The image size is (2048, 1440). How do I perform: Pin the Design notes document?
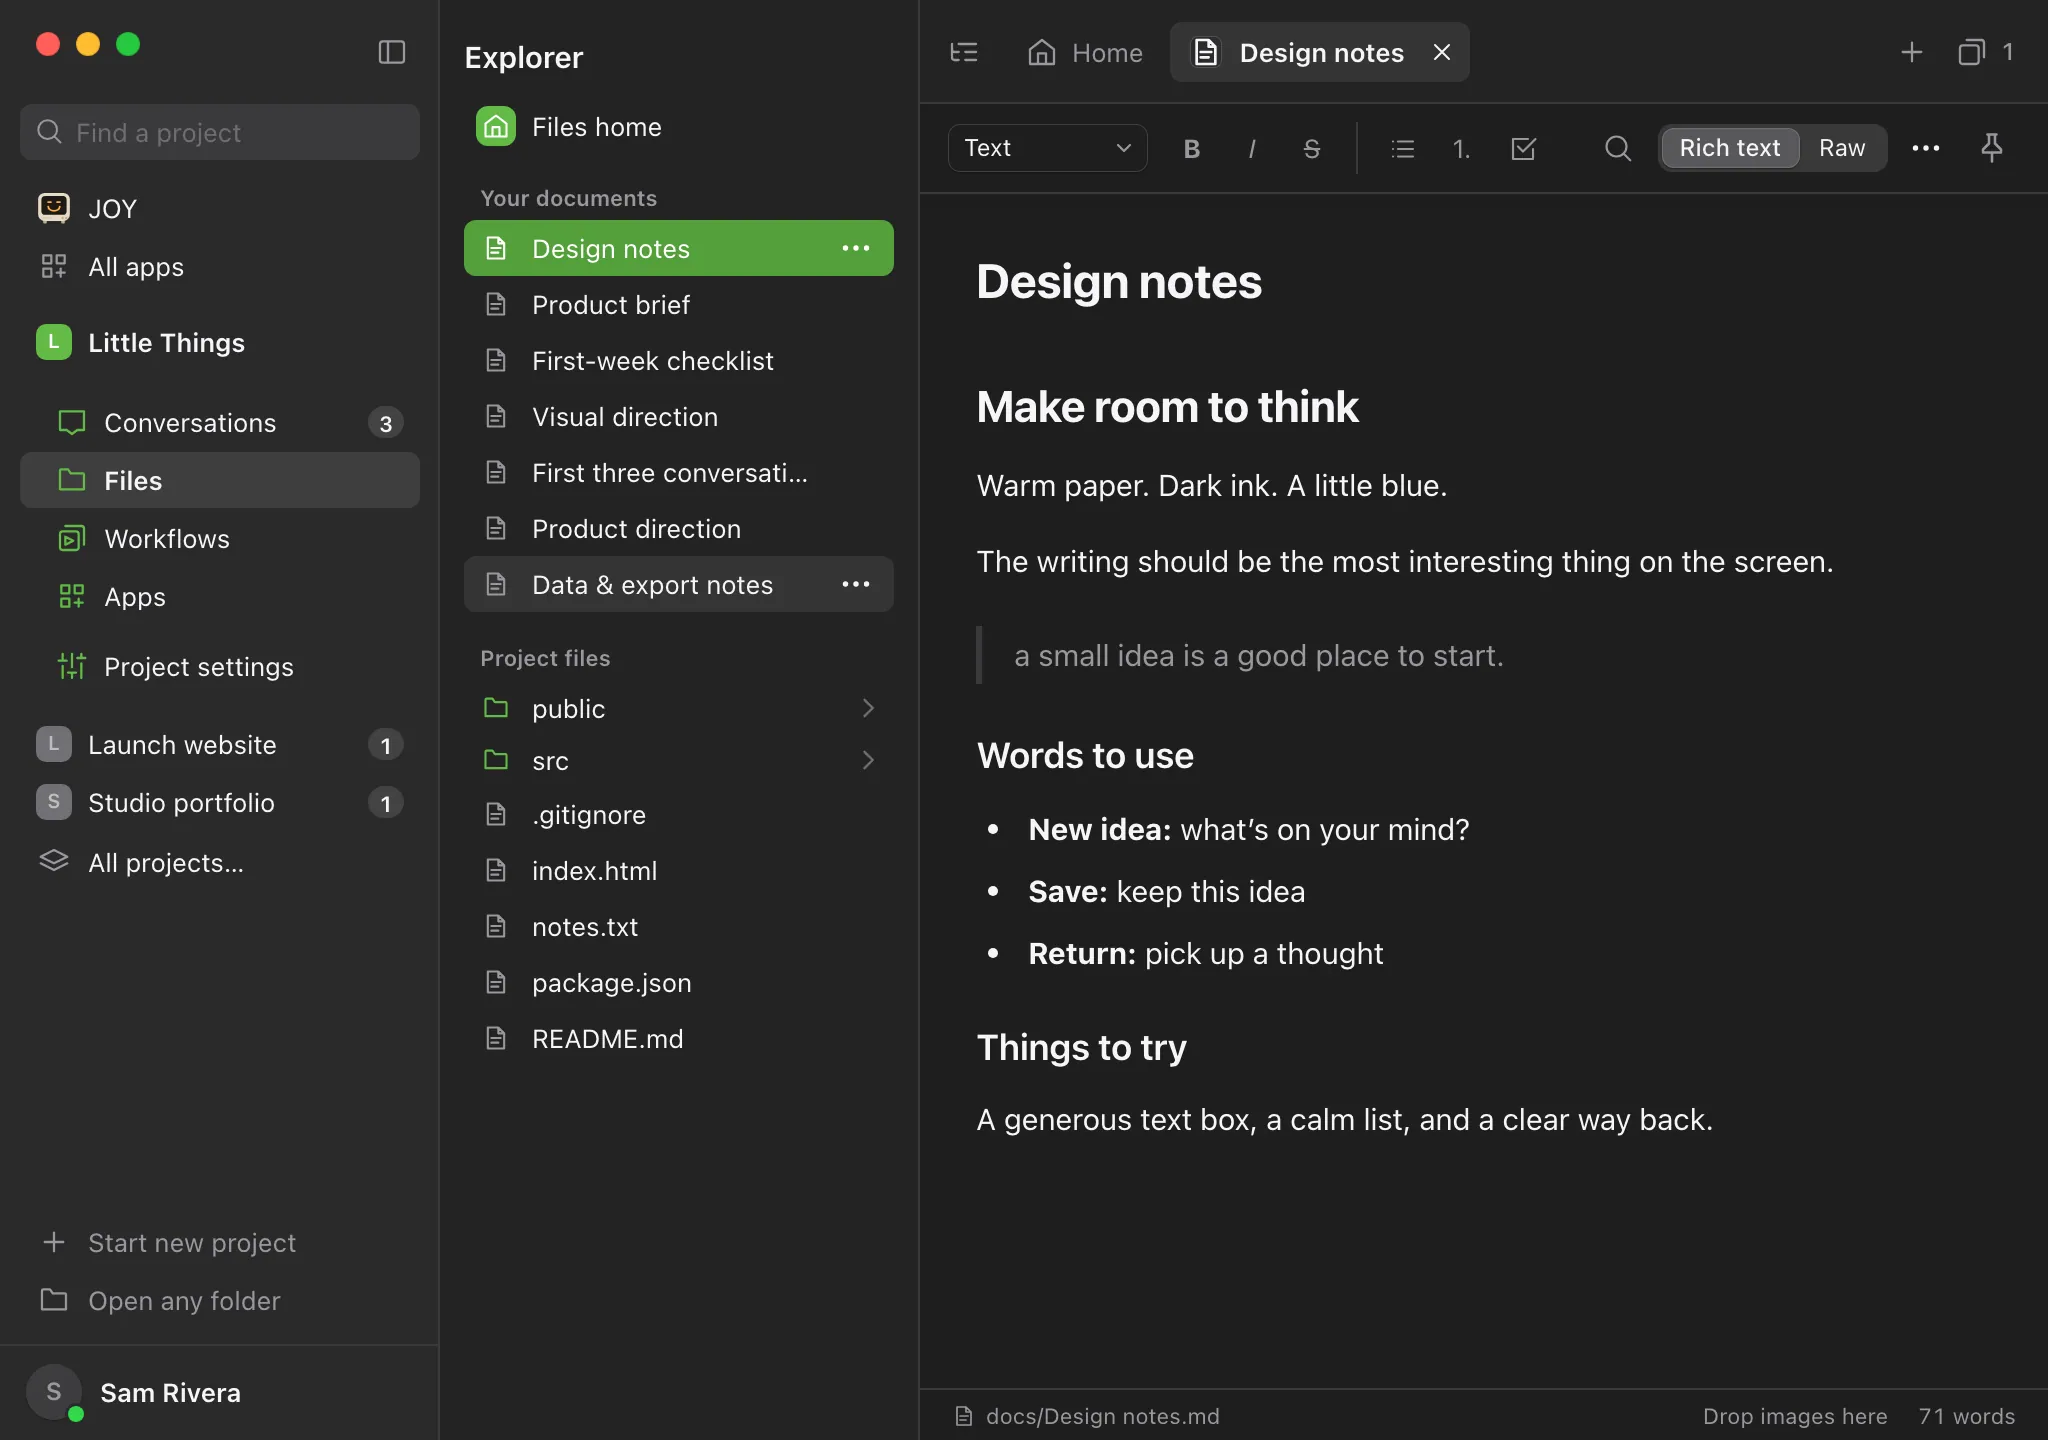tap(1991, 148)
